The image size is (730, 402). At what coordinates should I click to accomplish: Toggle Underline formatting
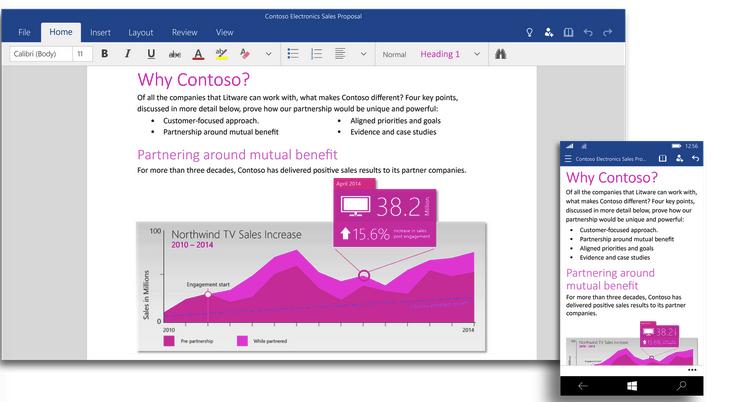pyautogui.click(x=151, y=54)
